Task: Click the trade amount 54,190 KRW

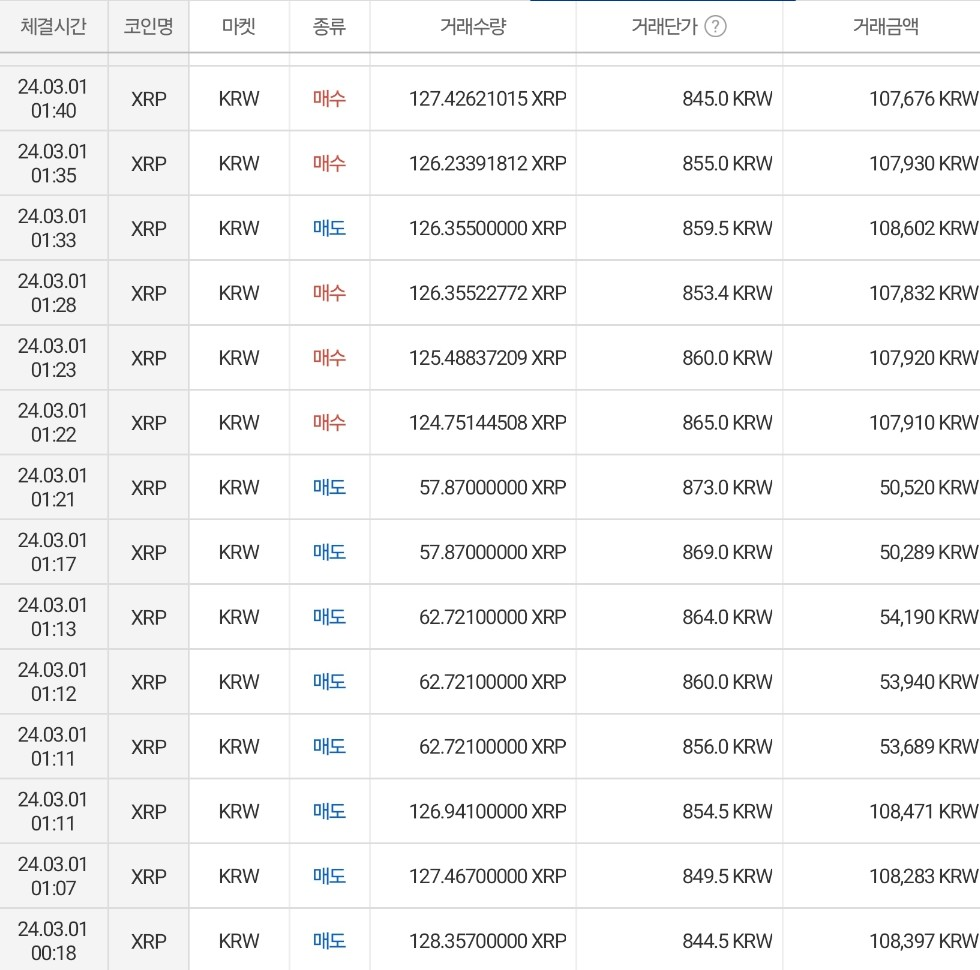Action: tap(929, 617)
